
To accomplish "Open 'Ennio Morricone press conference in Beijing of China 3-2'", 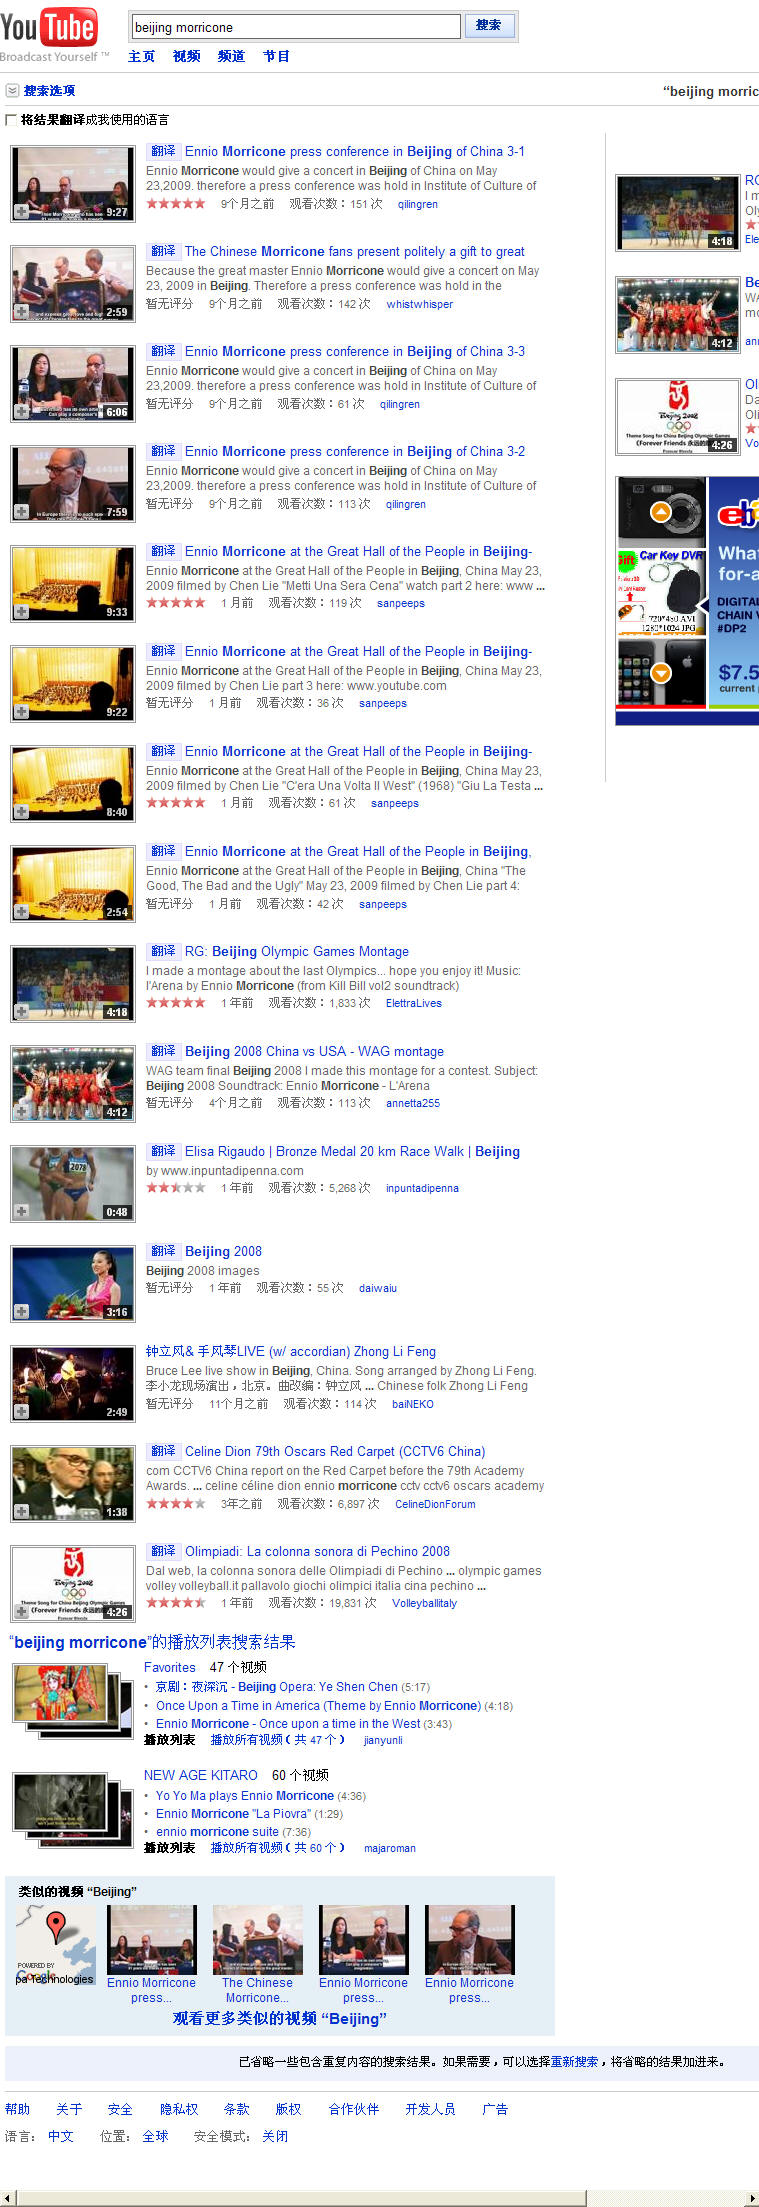I will [x=355, y=451].
